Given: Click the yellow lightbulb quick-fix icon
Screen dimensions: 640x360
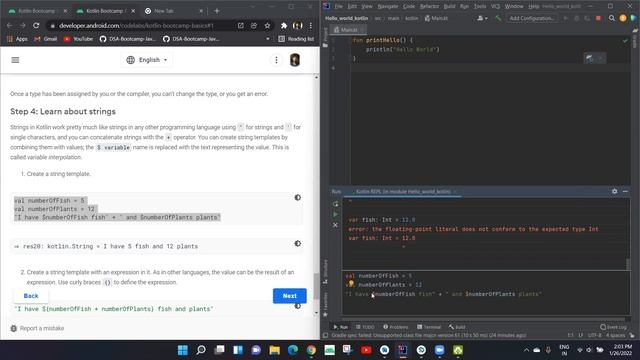Looking at the screenshot, I should tap(351, 284).
